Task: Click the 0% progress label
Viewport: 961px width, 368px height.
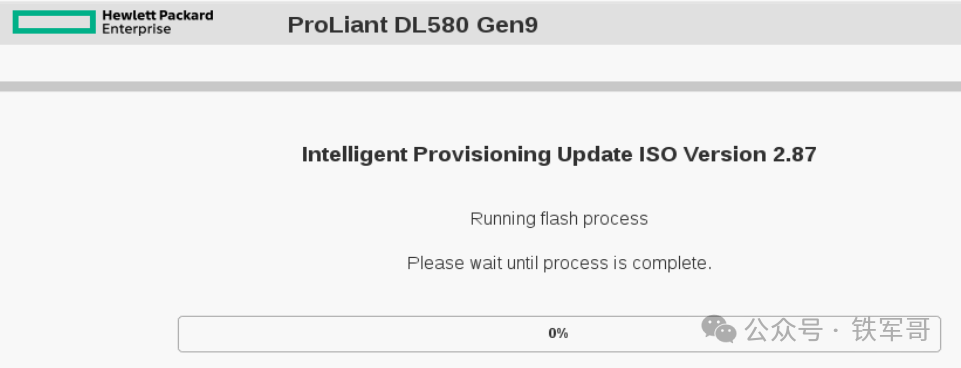Action: tap(558, 333)
